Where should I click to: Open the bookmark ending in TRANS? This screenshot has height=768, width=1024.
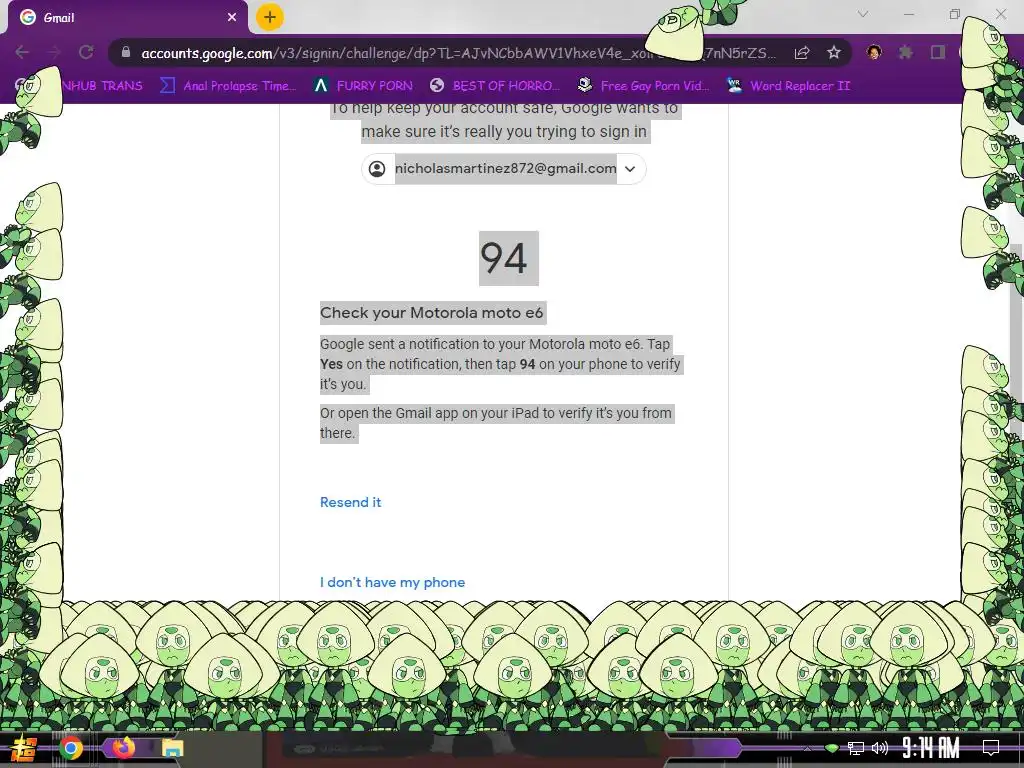pyautogui.click(x=78, y=86)
